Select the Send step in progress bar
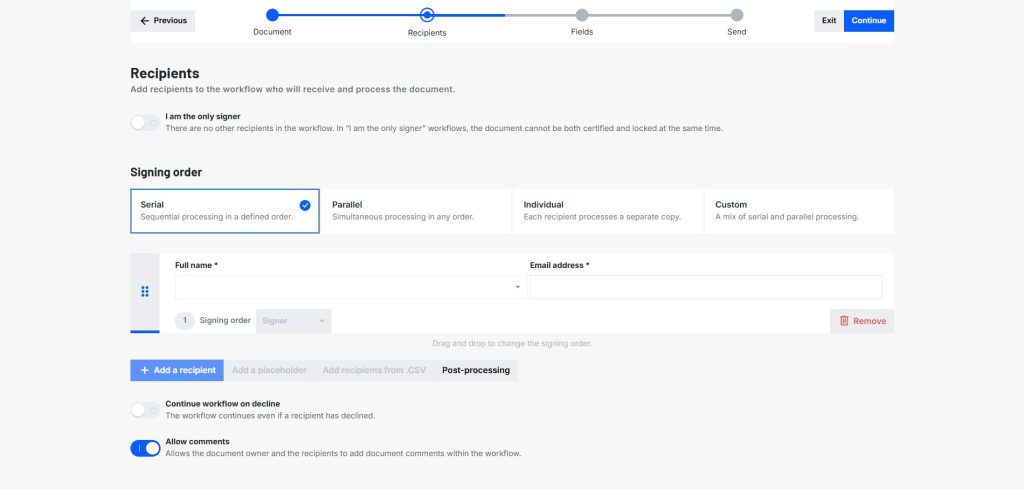The image size is (1024, 489). pos(737,15)
